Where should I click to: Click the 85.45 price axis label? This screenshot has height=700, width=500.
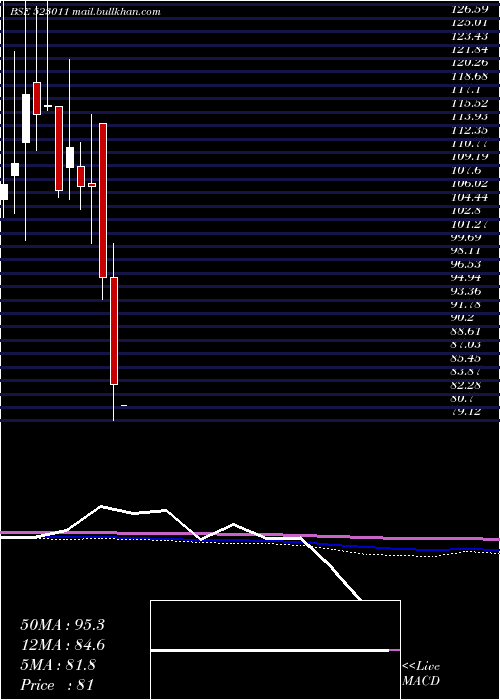[x=468, y=357]
